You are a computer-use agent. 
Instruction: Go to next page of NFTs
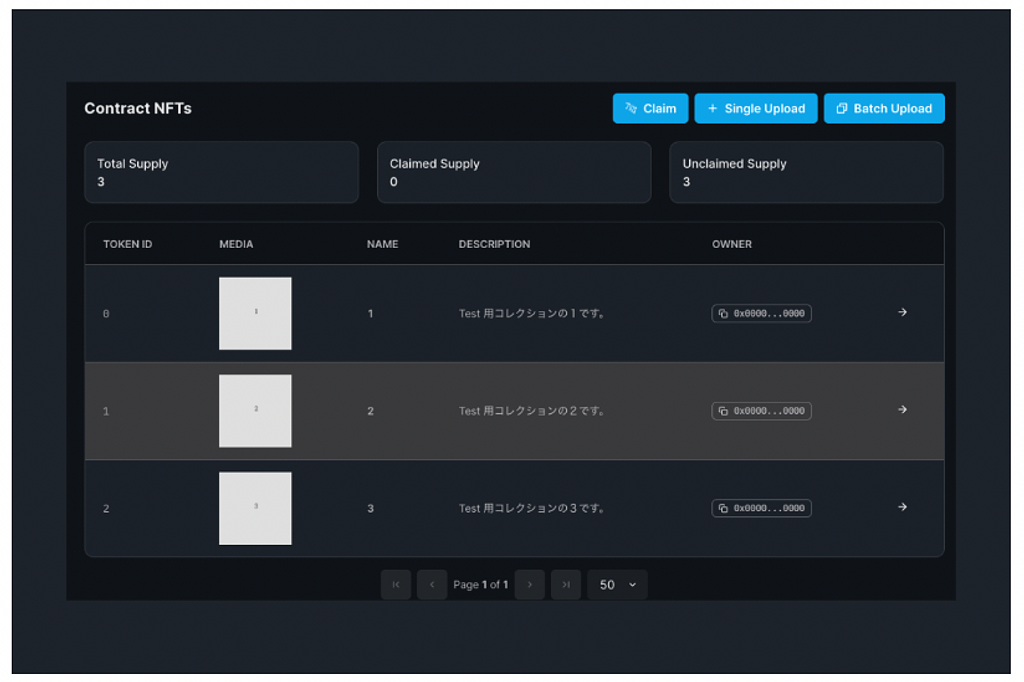click(530, 585)
